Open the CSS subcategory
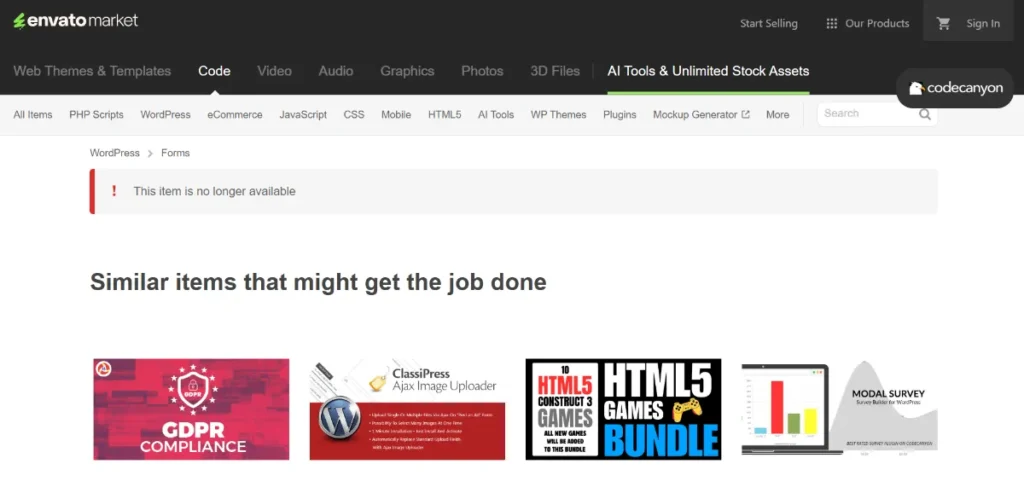Viewport: 1024px width, 493px height. coord(354,114)
